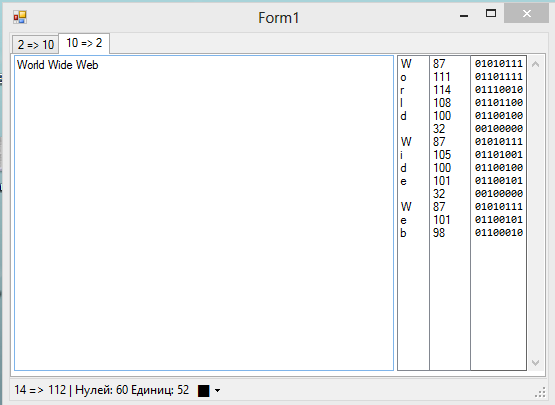This screenshot has height=405, width=555.
Task: Select the character 'b' in first column
Action: [404, 233]
